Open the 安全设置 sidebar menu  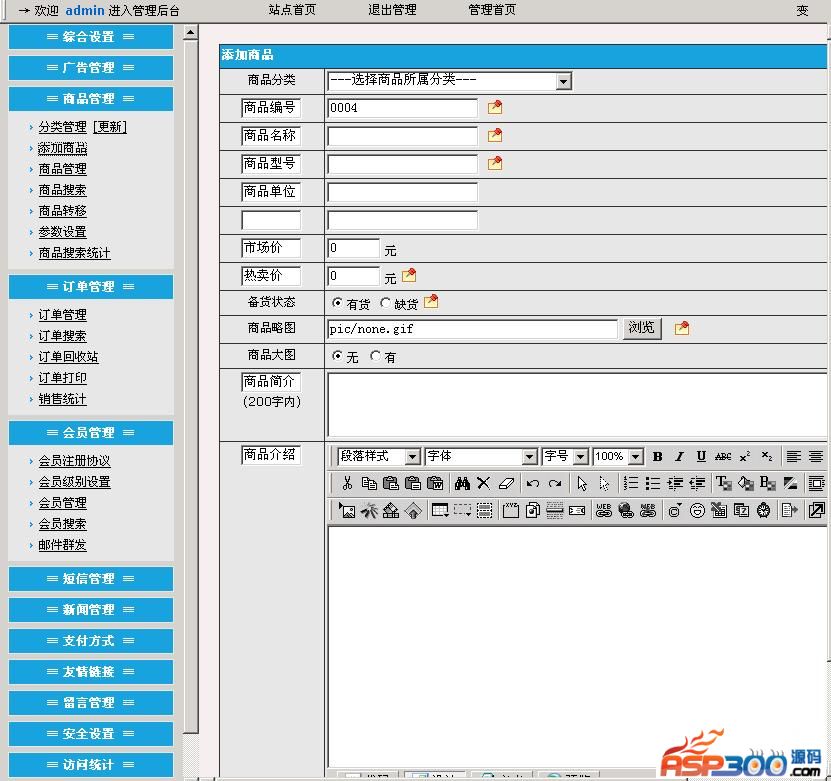tap(91, 734)
